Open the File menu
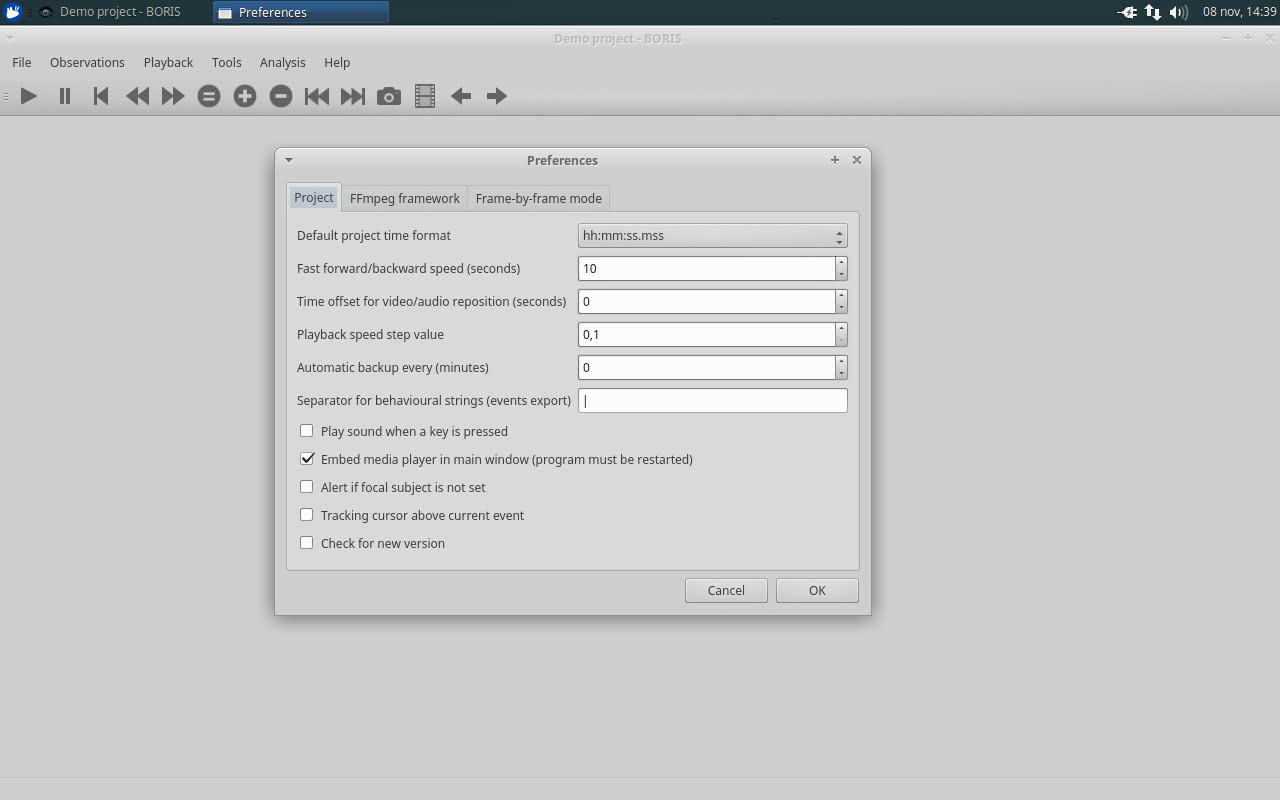Viewport: 1280px width, 800px height. click(x=22, y=62)
